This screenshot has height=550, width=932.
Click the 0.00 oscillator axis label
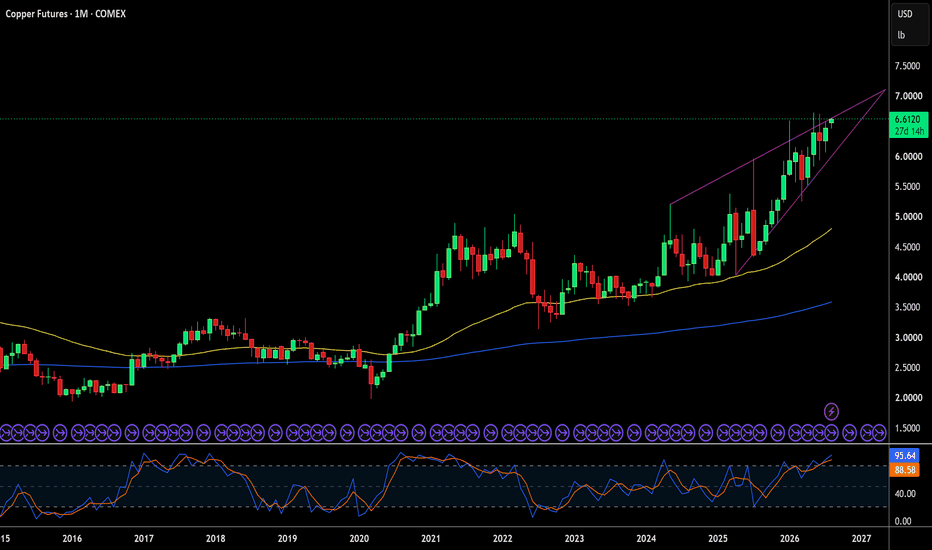(903, 521)
